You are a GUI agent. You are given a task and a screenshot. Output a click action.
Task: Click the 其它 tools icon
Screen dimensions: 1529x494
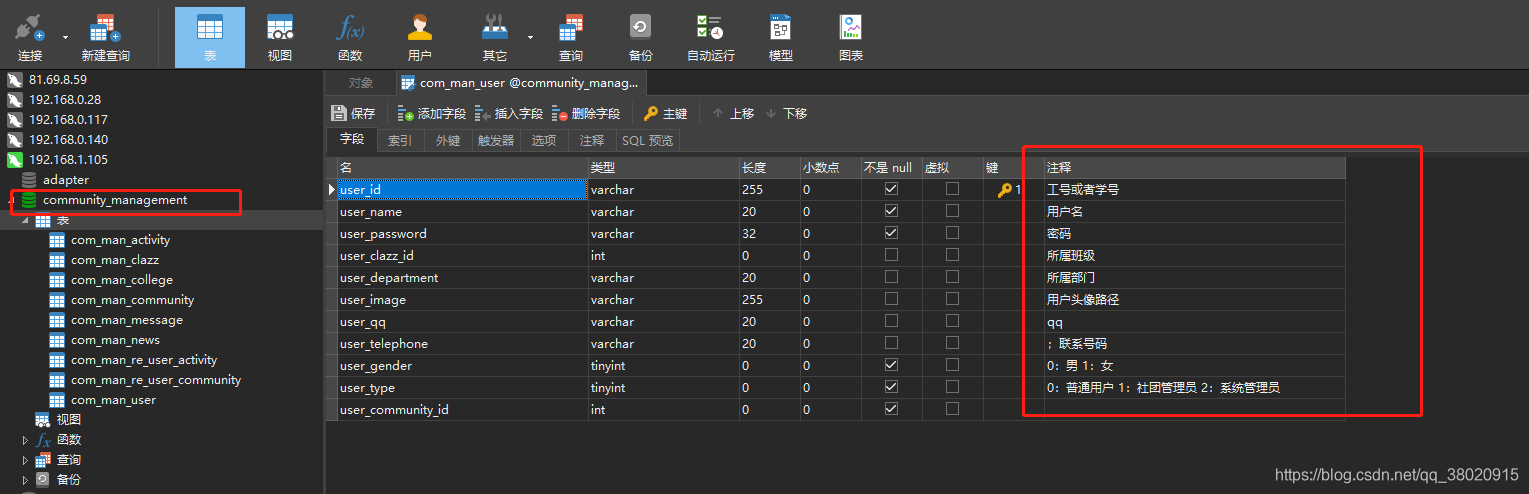(494, 38)
